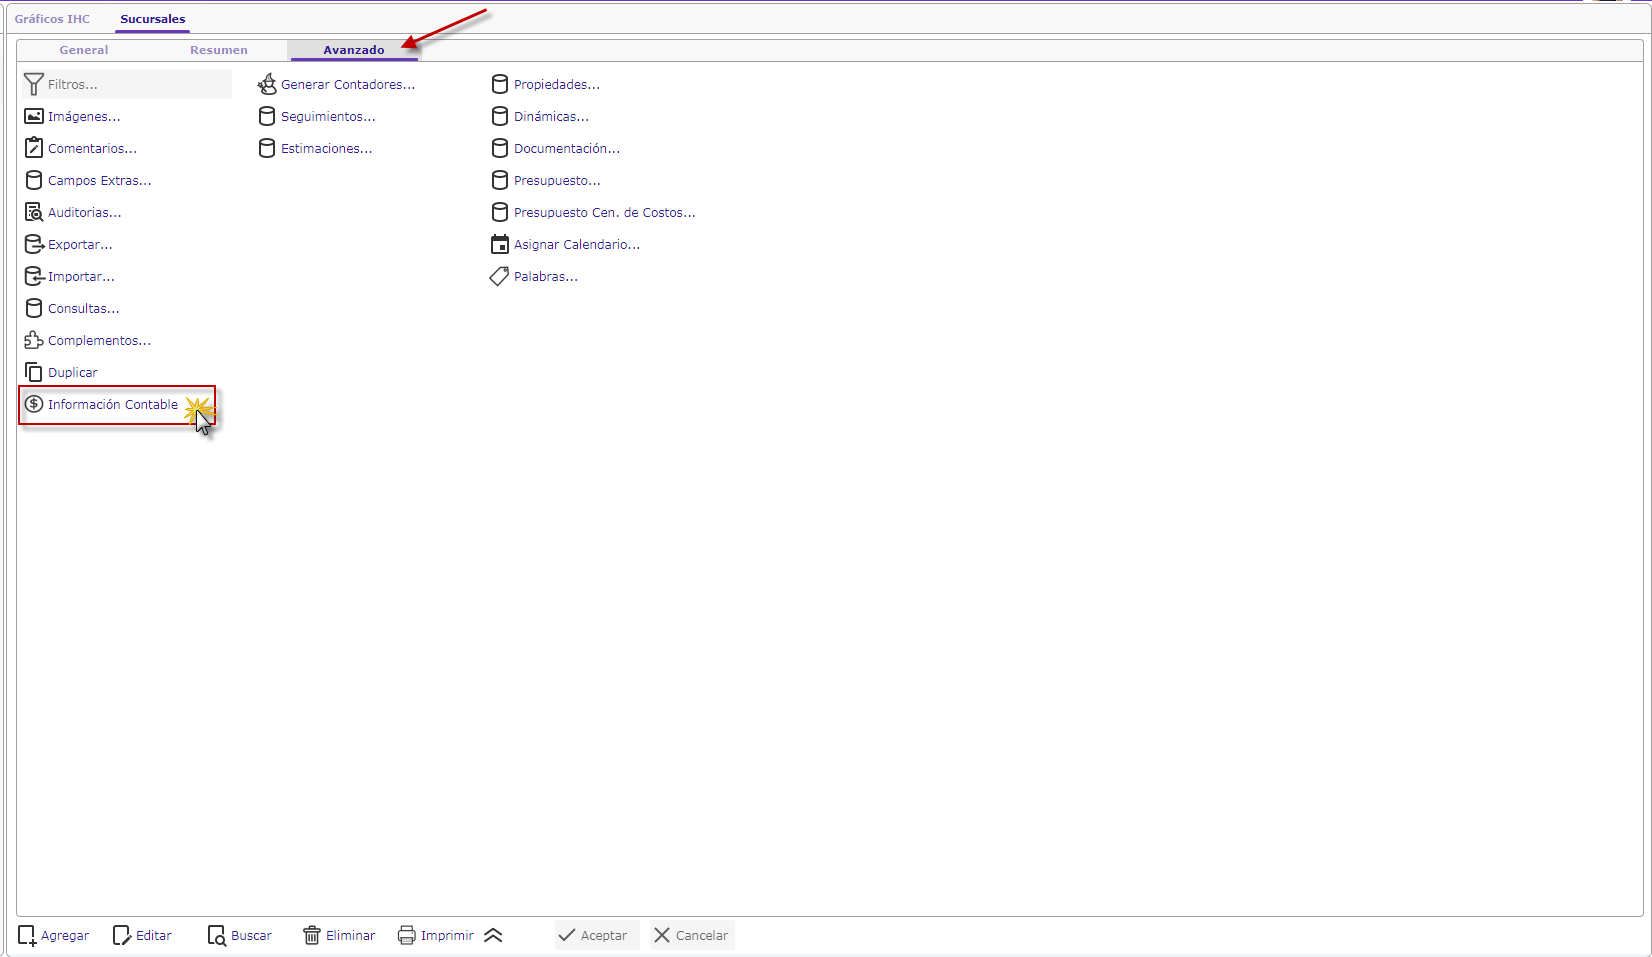
Task: Click the Asignar Calendario calendar icon
Action: (500, 244)
